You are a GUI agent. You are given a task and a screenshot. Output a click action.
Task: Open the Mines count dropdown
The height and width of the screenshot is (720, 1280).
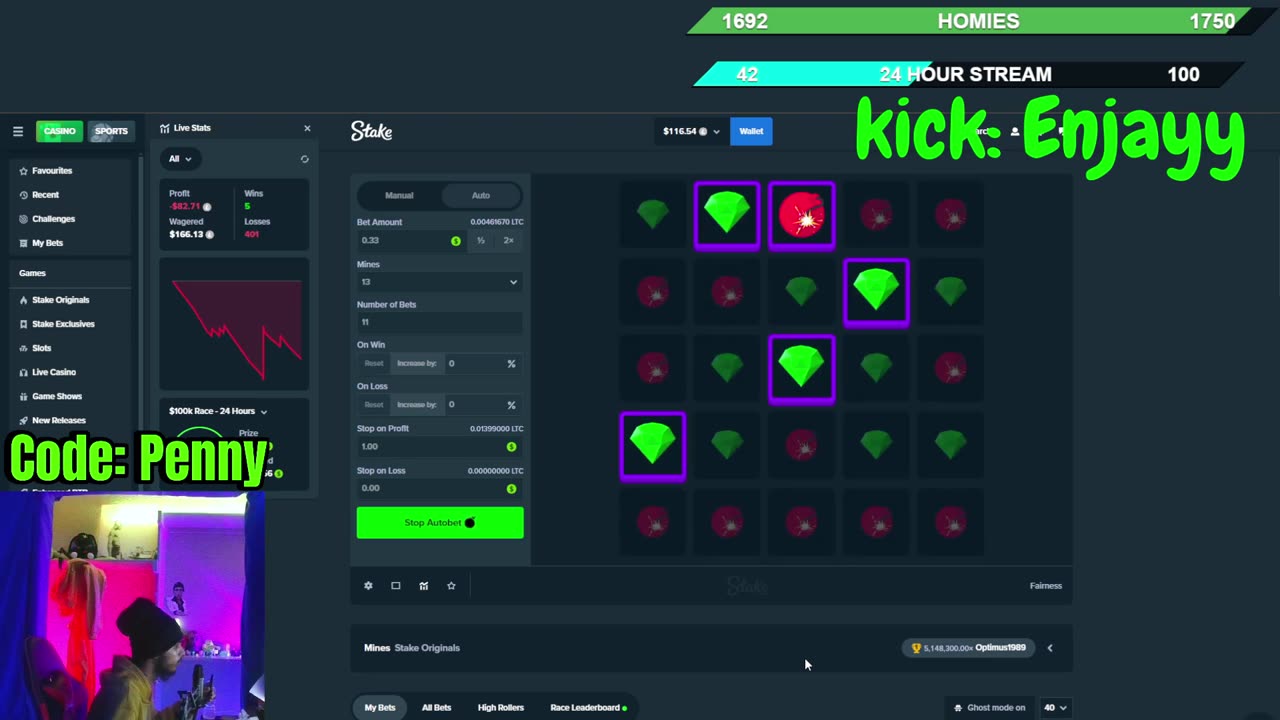(x=440, y=282)
